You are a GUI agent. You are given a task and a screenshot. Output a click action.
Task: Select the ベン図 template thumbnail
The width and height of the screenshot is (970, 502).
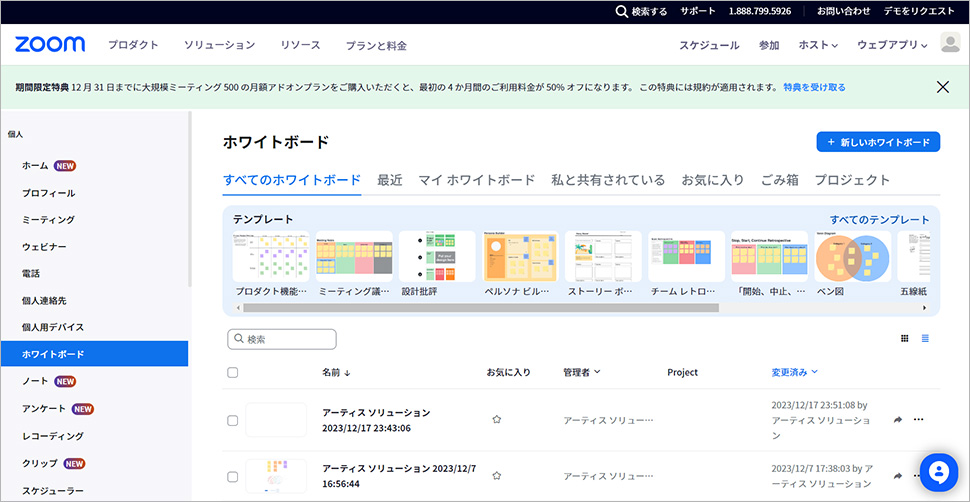(x=852, y=256)
